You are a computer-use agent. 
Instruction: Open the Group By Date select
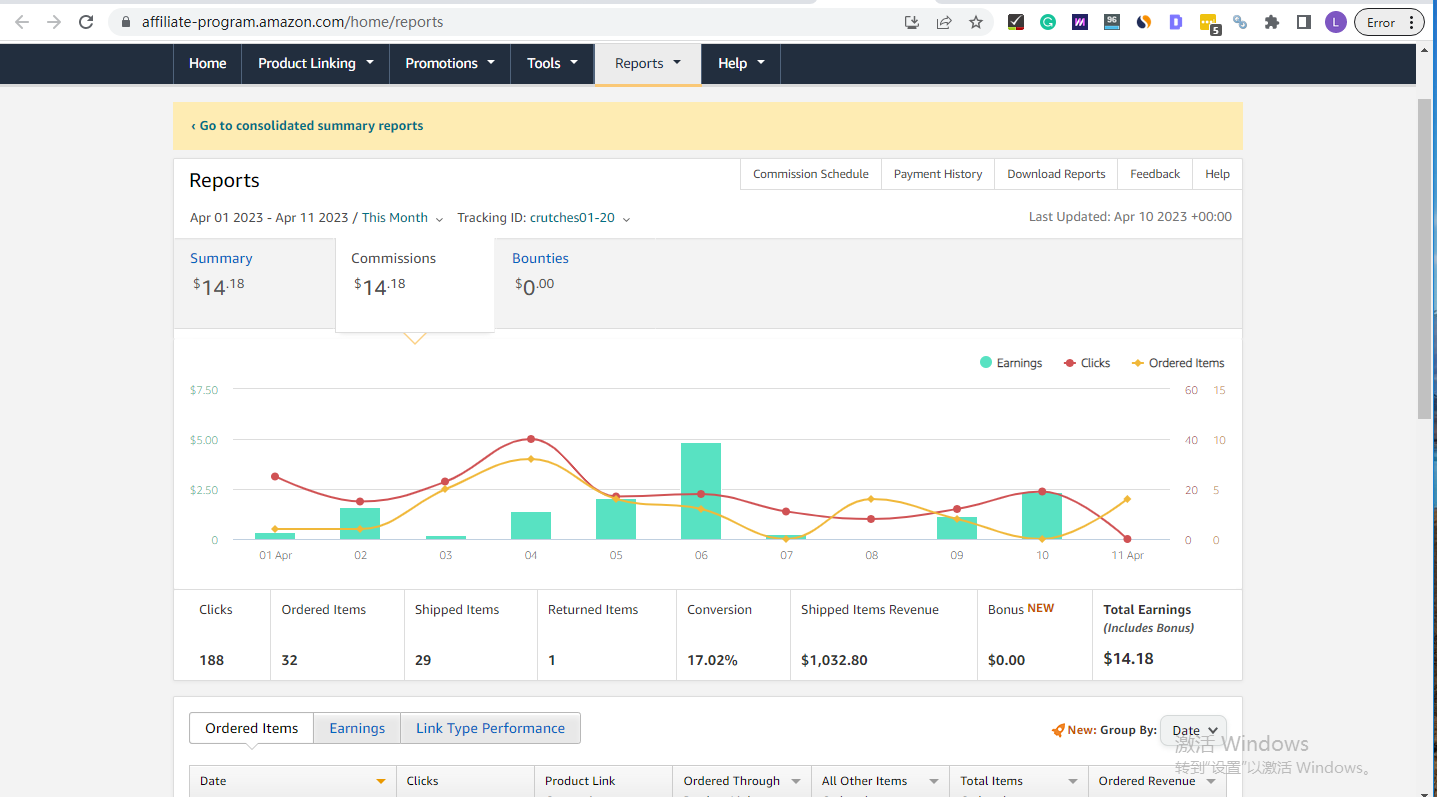pyautogui.click(x=1193, y=730)
